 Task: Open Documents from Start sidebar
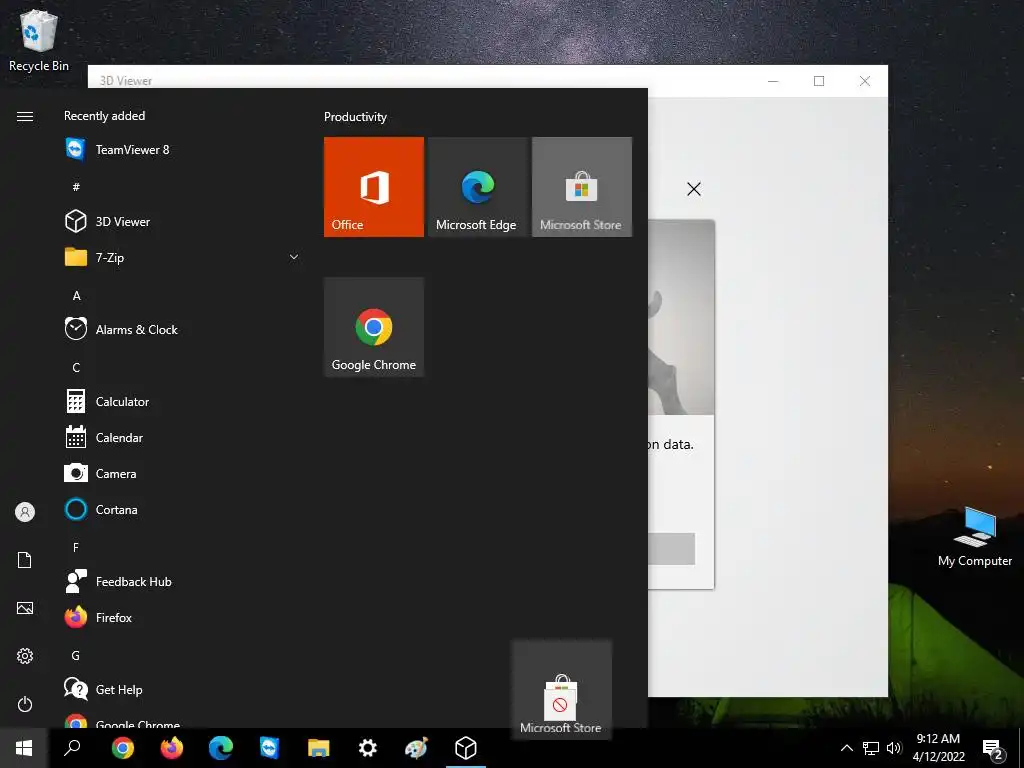pyautogui.click(x=25, y=560)
